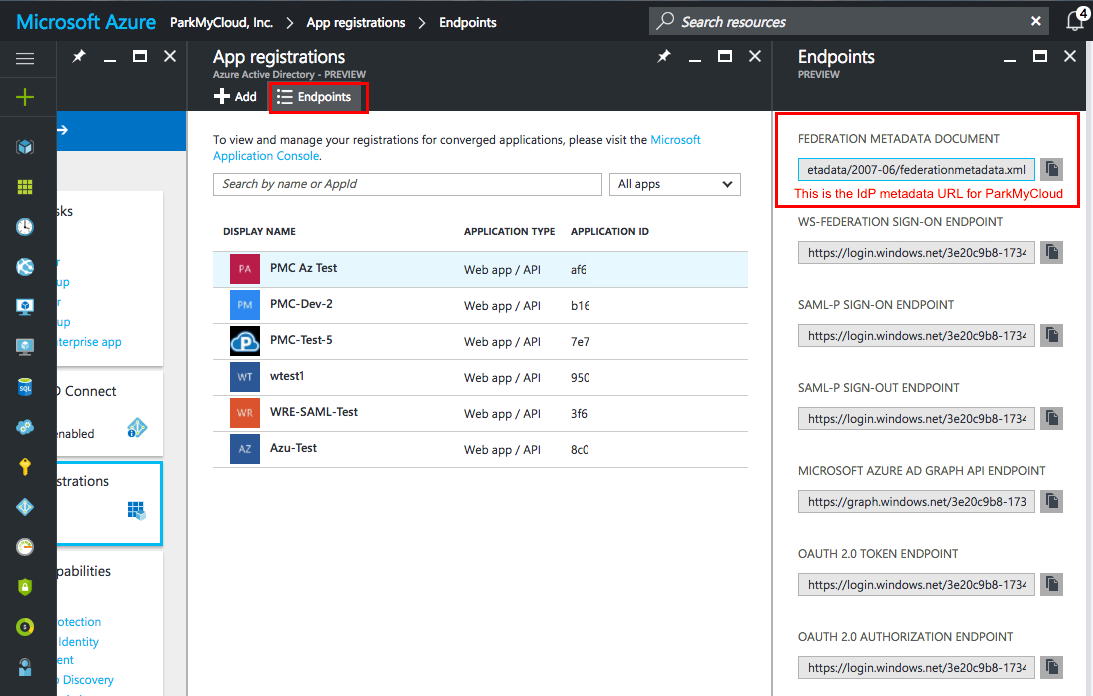
Task: Open the WRE-SAML-Test app name
Action: [314, 412]
